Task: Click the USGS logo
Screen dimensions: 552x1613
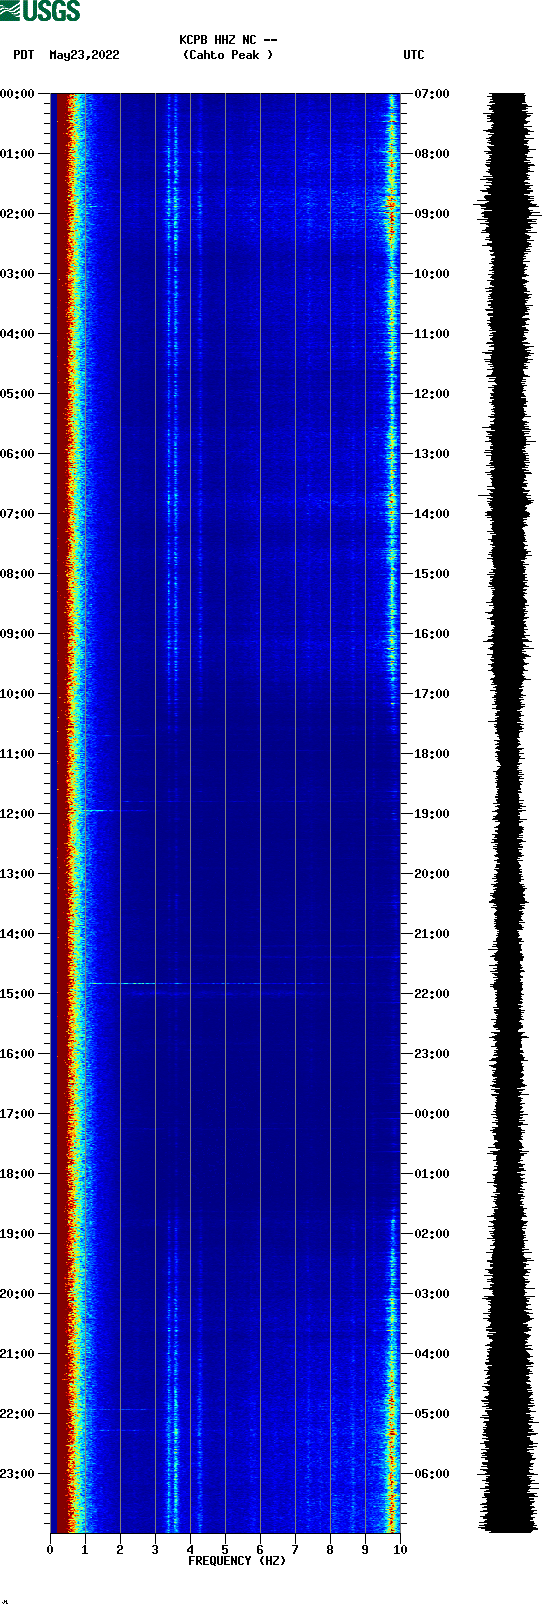Action: point(40,11)
